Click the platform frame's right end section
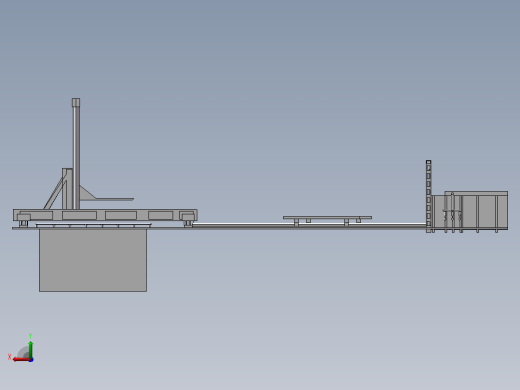This screenshot has height=390, width=520. (188, 215)
